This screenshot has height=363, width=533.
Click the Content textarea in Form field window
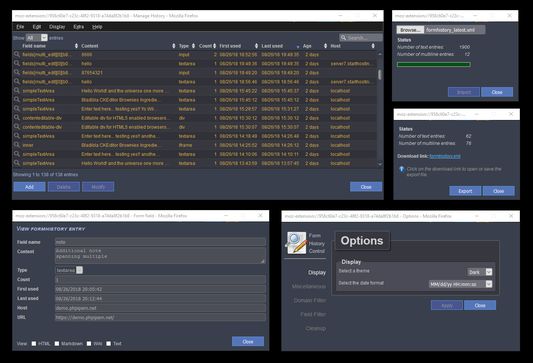(x=160, y=255)
